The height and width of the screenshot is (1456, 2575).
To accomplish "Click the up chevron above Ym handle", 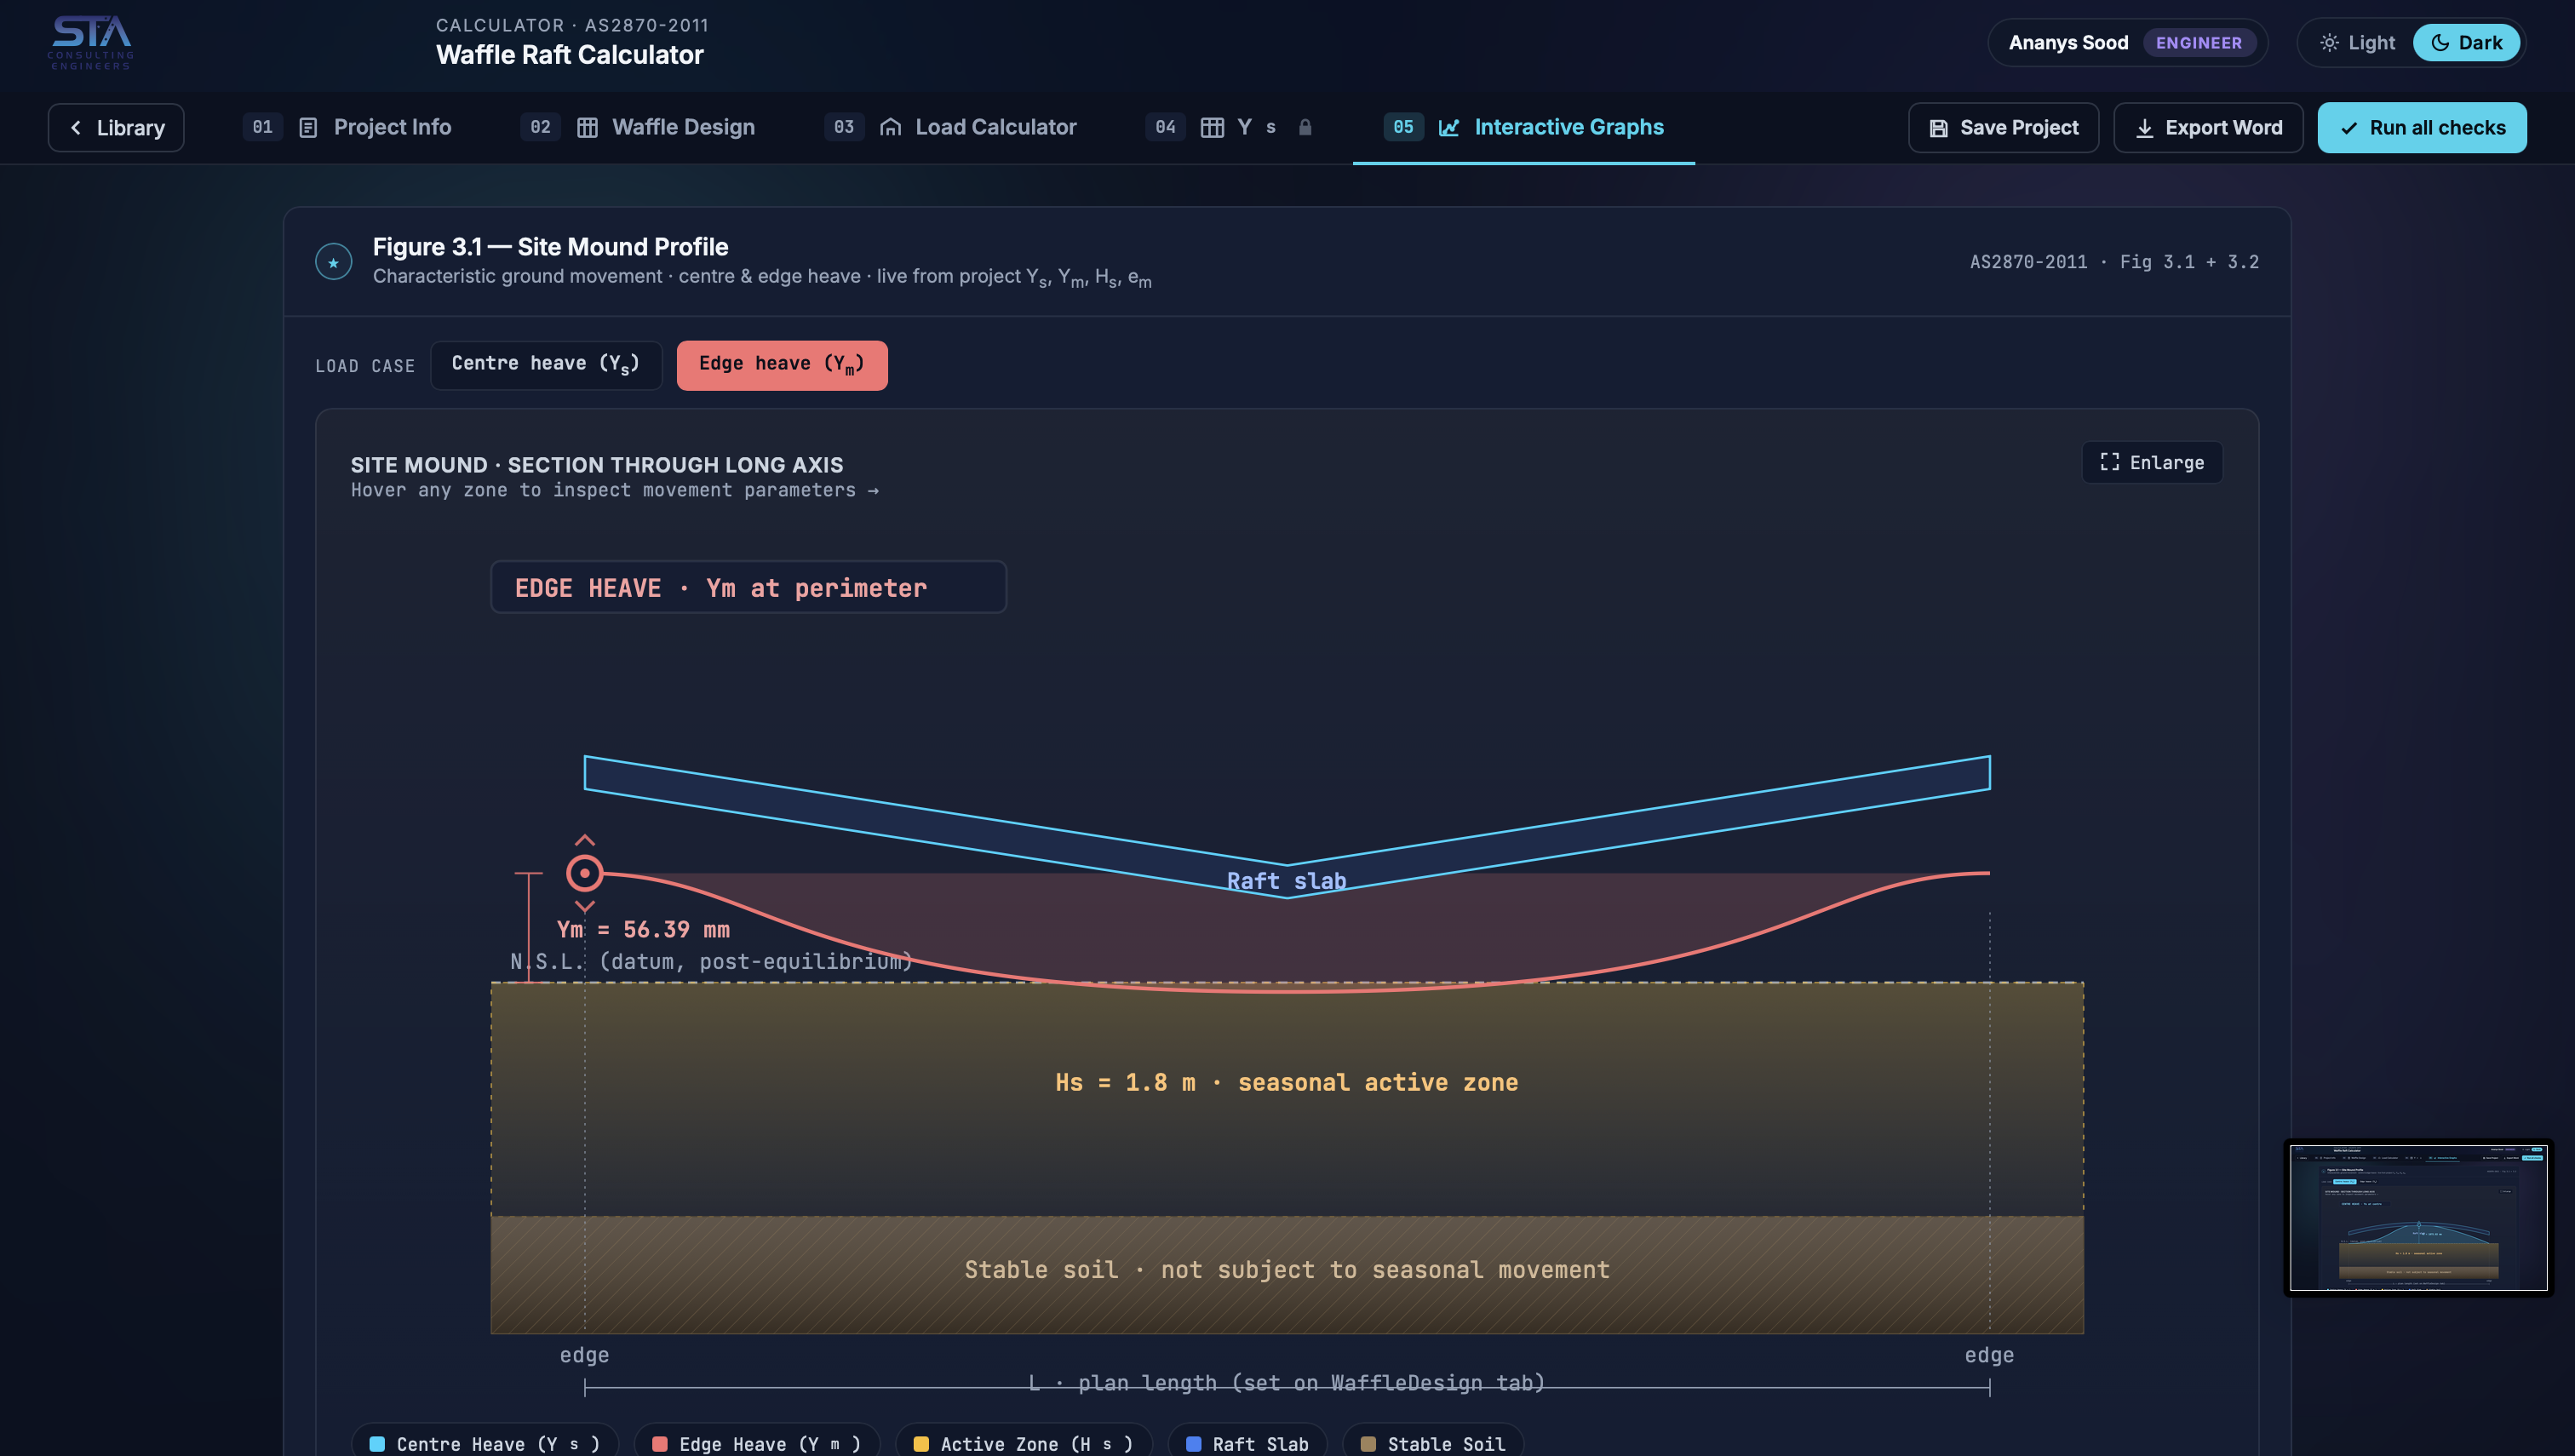I will (584, 840).
